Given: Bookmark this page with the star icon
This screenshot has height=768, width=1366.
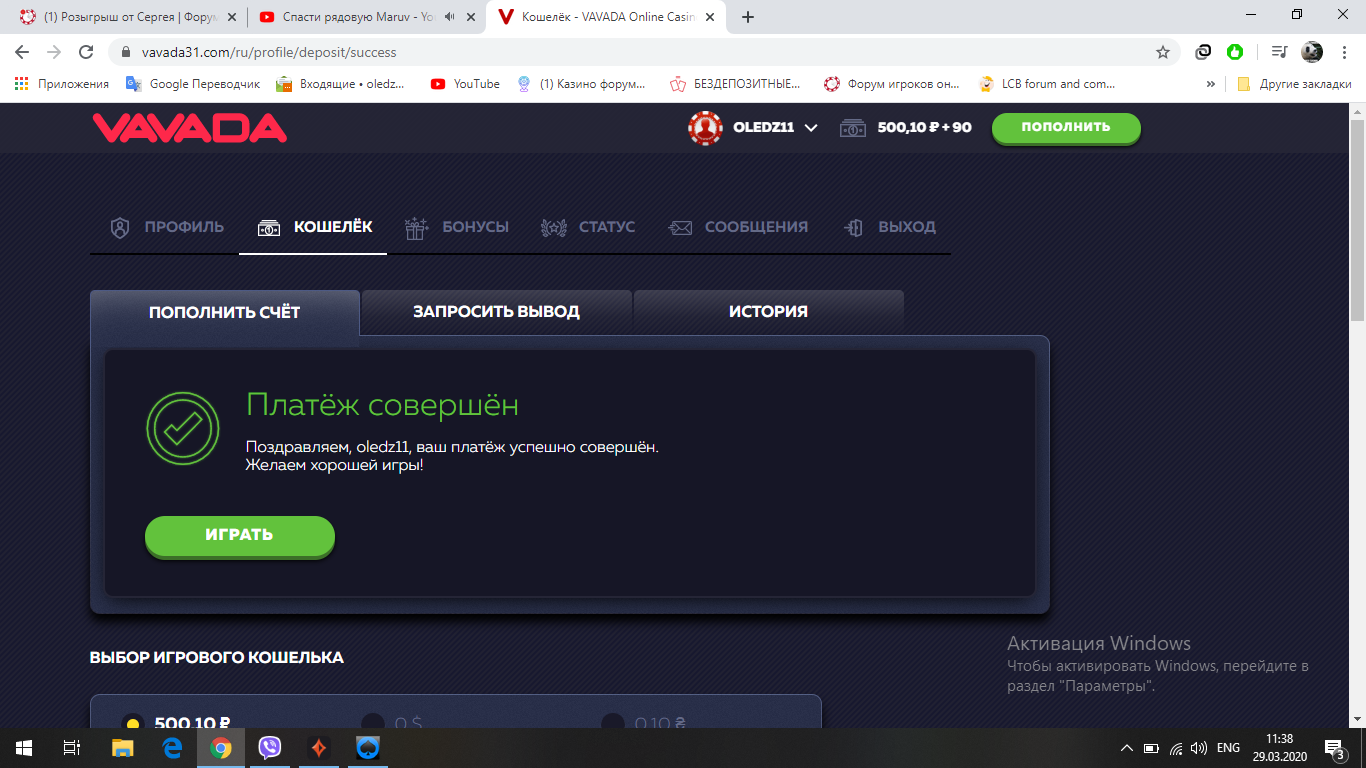Looking at the screenshot, I should 1163,52.
